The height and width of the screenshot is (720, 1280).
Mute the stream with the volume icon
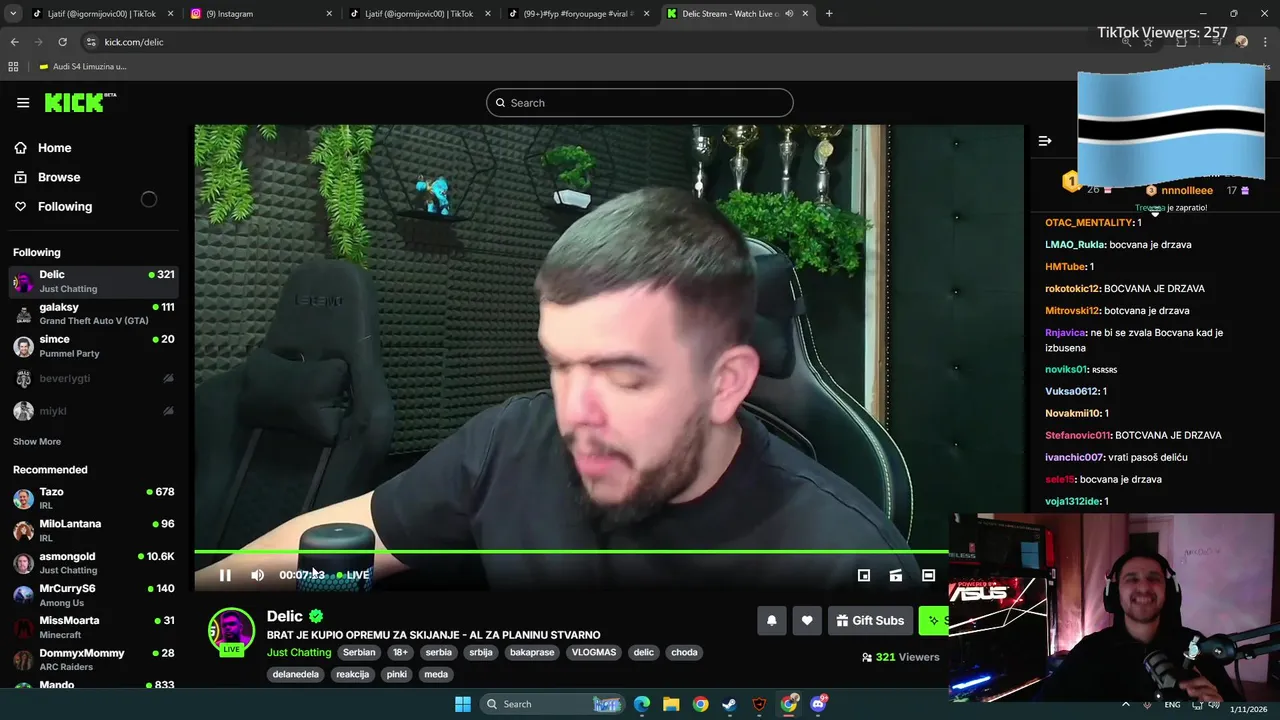pyautogui.click(x=257, y=575)
